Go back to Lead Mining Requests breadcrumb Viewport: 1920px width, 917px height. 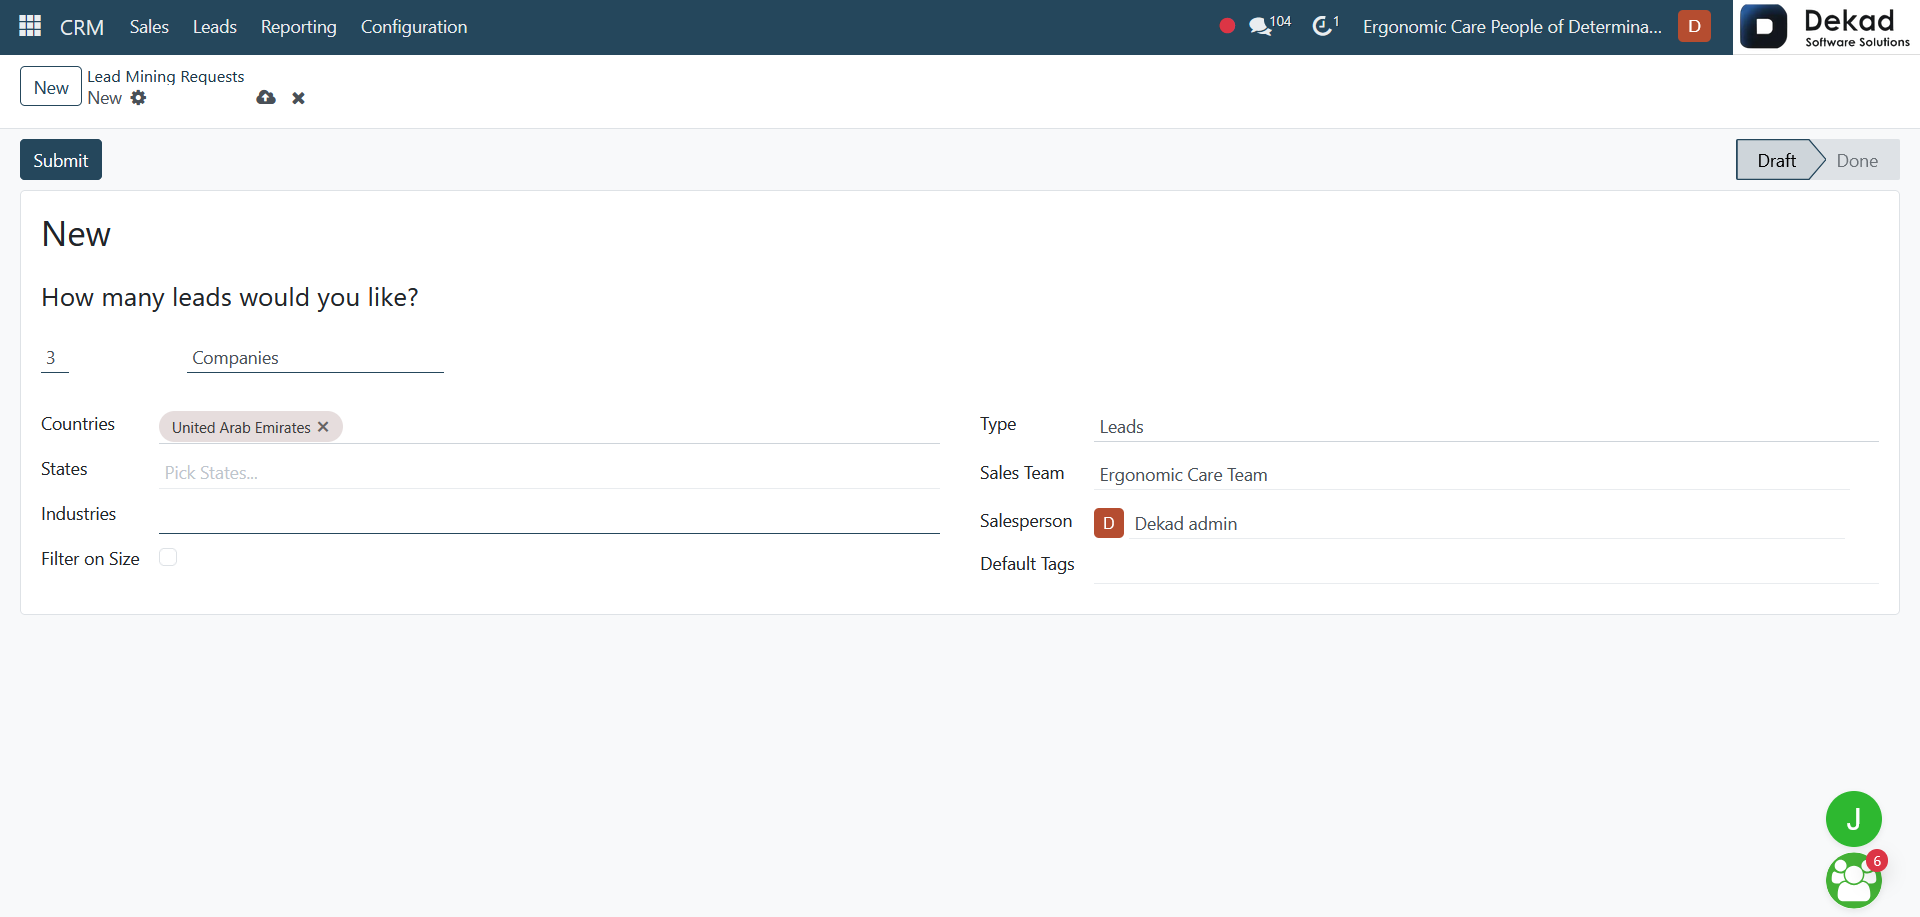pos(165,76)
